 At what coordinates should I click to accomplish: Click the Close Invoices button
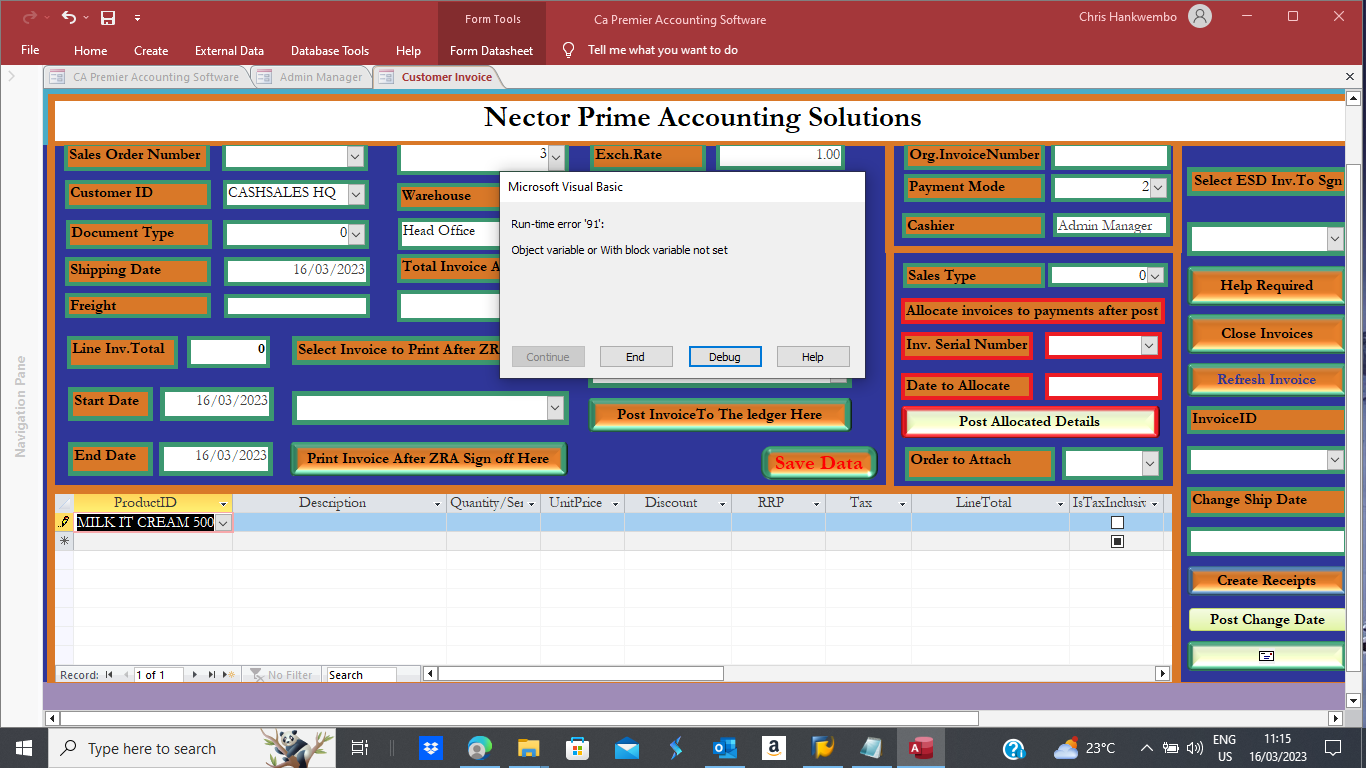click(x=1266, y=333)
